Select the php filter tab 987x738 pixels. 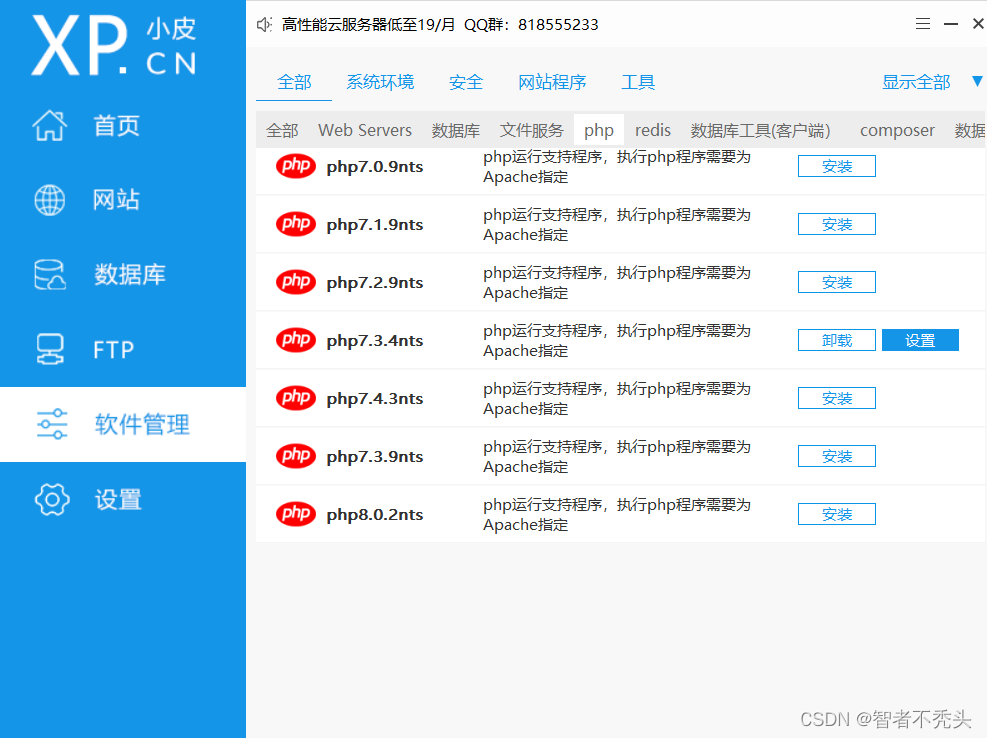click(599, 130)
